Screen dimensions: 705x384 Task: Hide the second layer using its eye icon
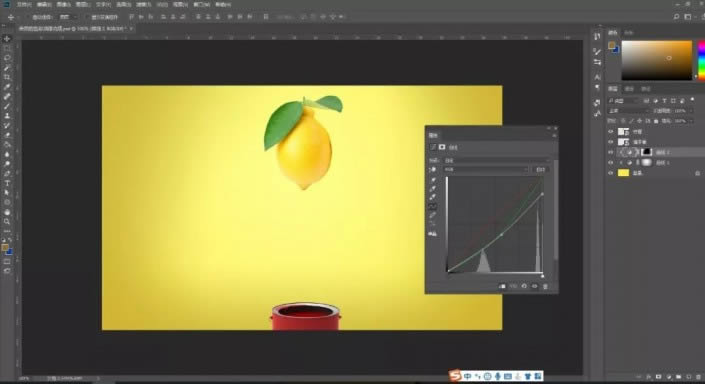pos(611,142)
